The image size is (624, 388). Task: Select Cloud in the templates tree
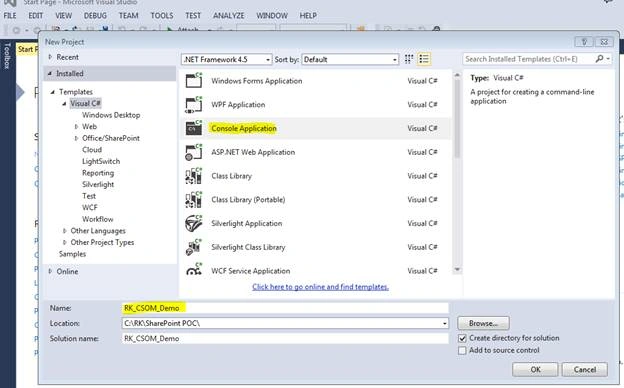[92, 150]
